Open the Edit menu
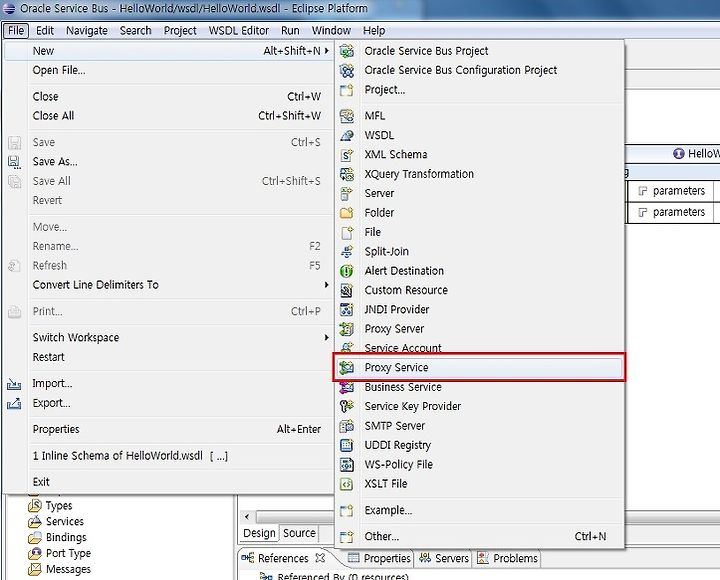720x580 pixels. (45, 31)
